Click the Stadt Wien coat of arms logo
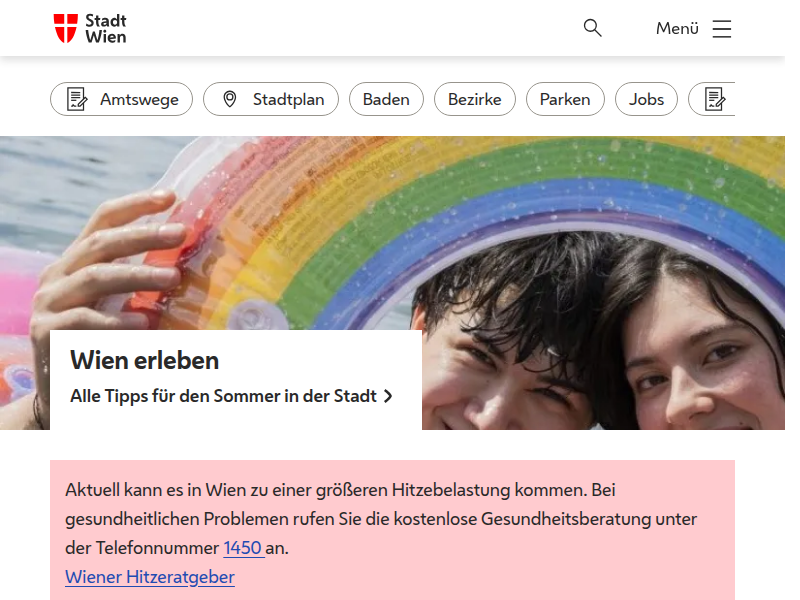This screenshot has height=600, width=800. click(65, 28)
